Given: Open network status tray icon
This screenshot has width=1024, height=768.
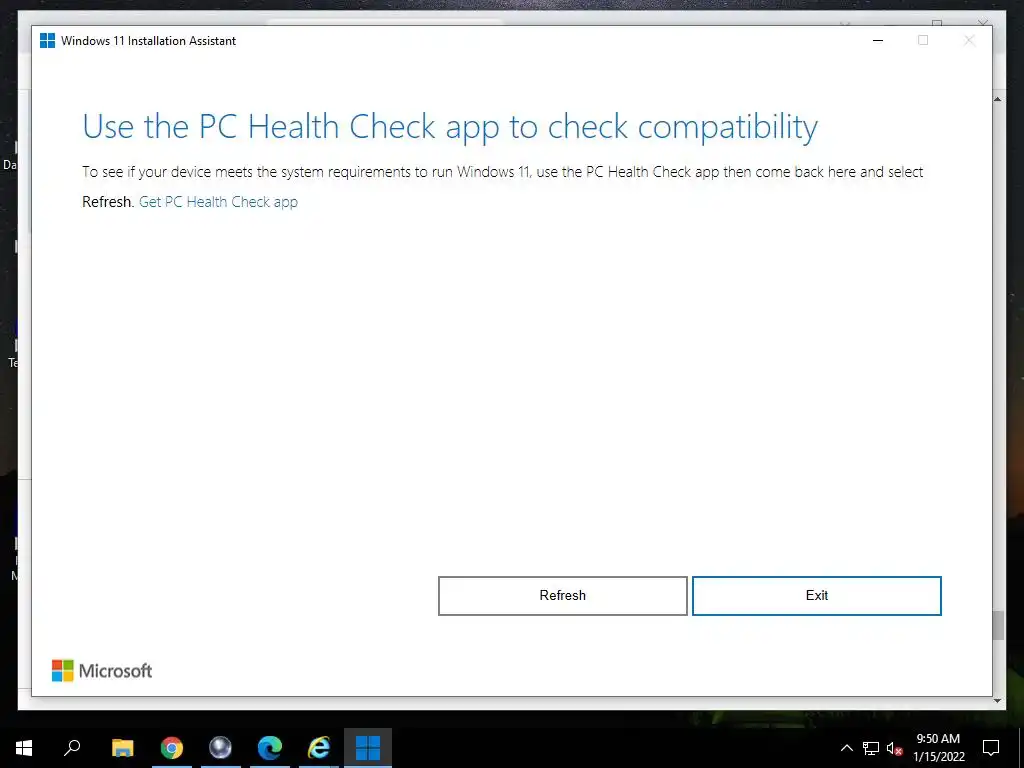Looking at the screenshot, I should (x=871, y=748).
